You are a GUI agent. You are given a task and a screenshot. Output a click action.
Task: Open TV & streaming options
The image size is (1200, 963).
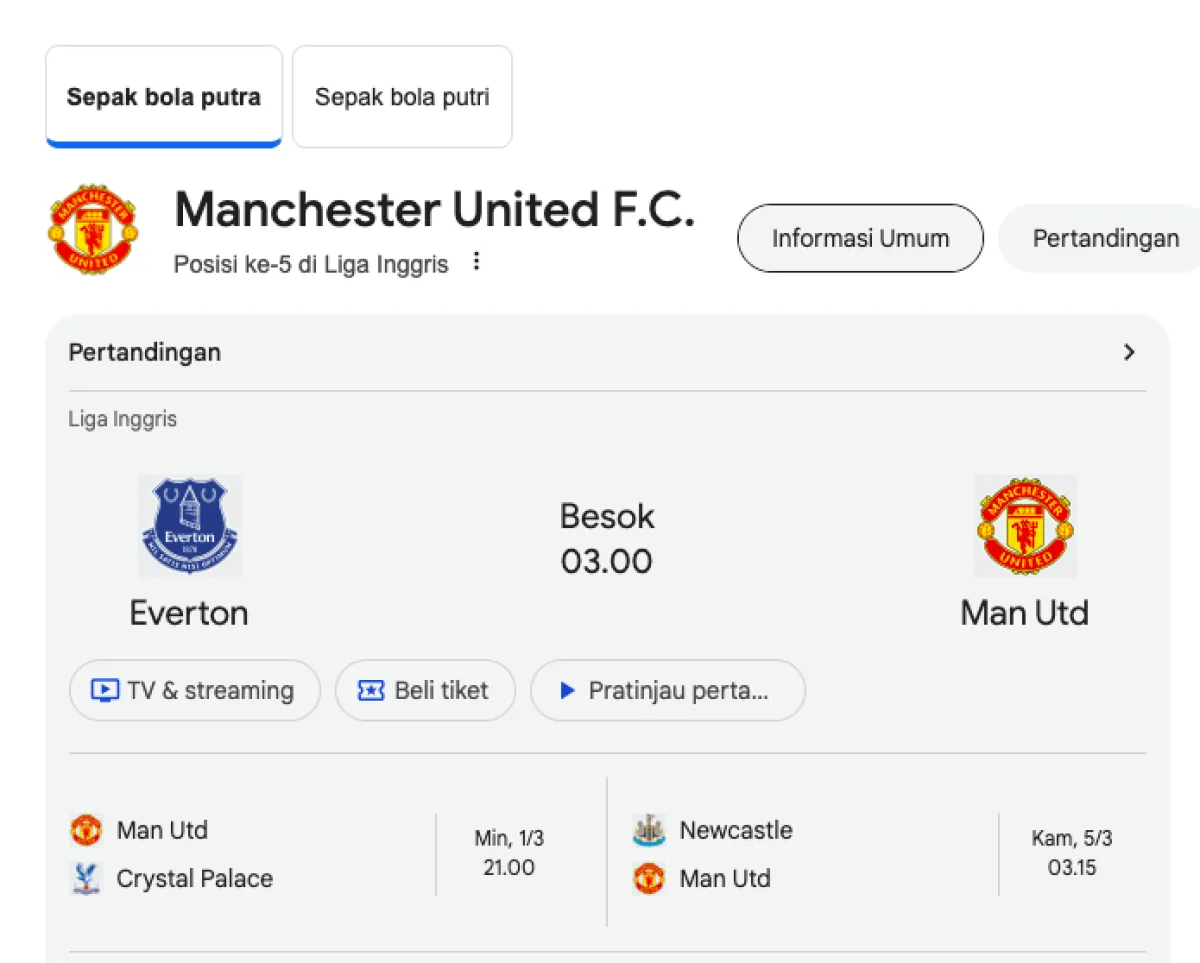195,691
